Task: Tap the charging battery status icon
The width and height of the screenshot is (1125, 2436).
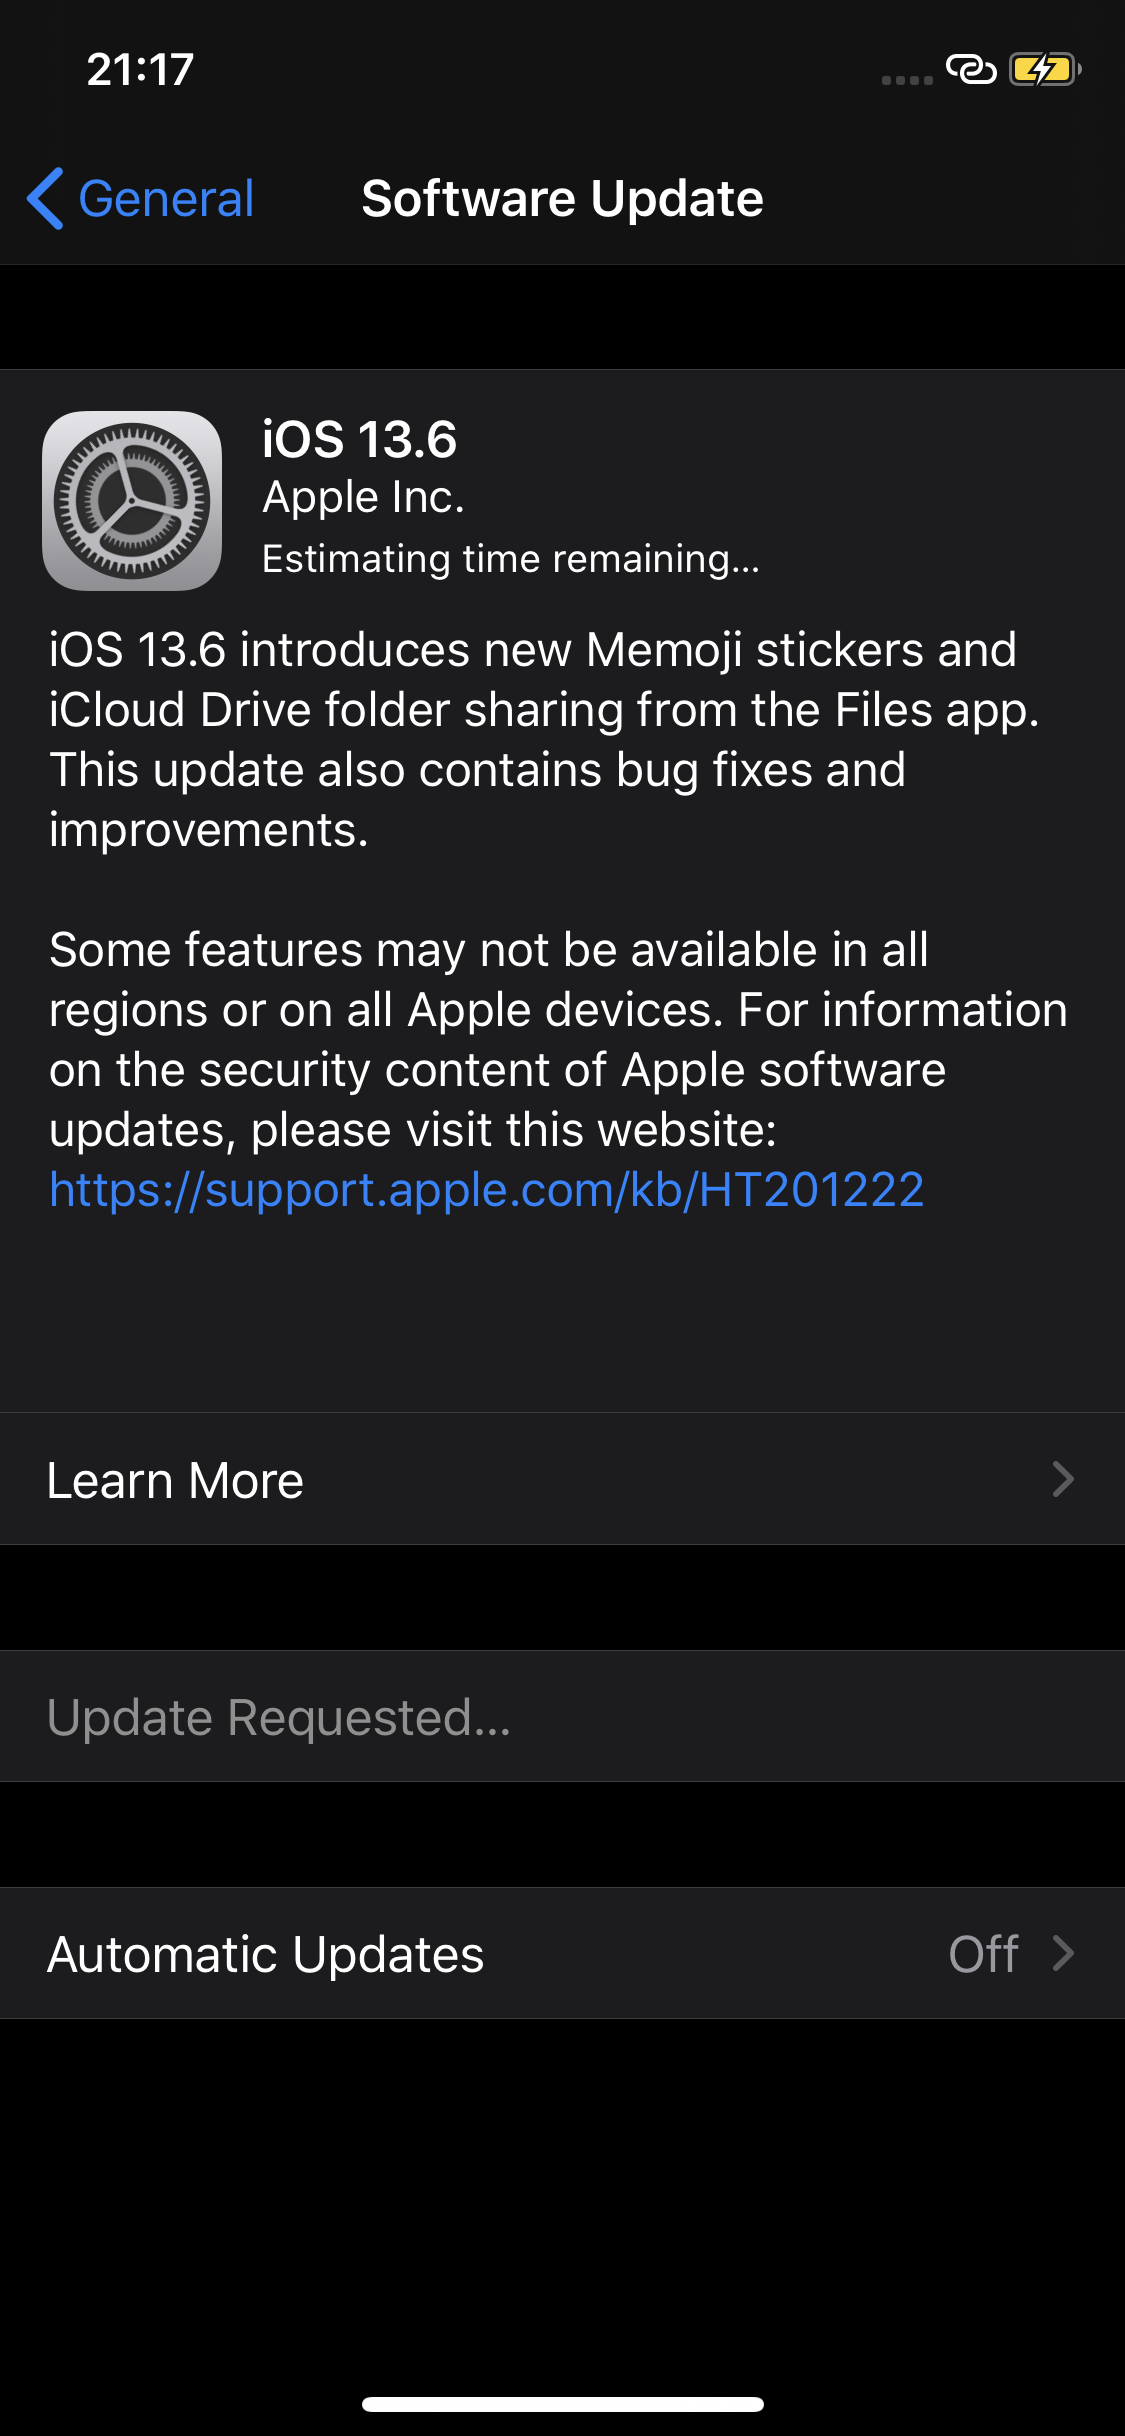Action: (1045, 70)
